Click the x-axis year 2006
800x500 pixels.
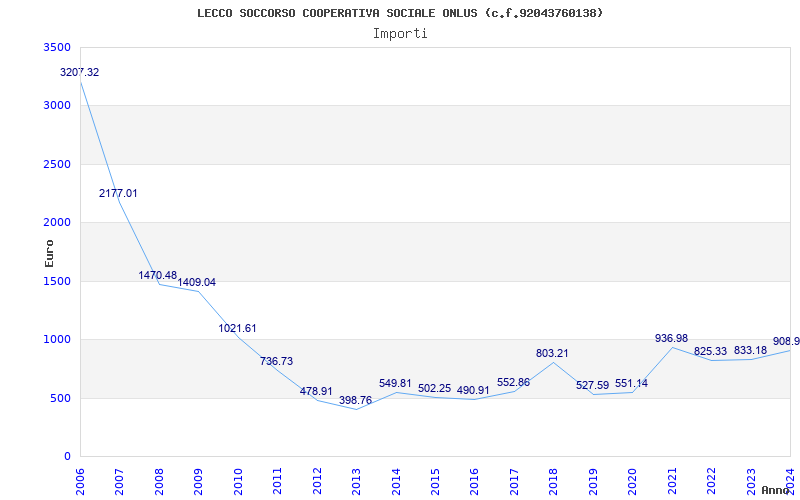(x=80, y=481)
